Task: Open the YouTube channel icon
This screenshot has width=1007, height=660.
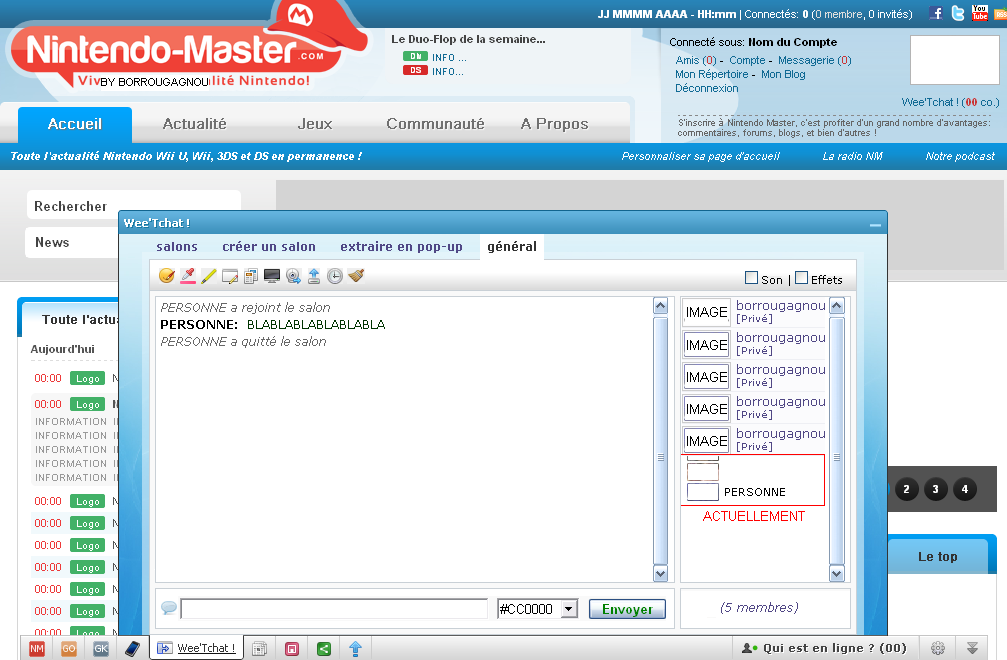Action: pyautogui.click(x=979, y=13)
